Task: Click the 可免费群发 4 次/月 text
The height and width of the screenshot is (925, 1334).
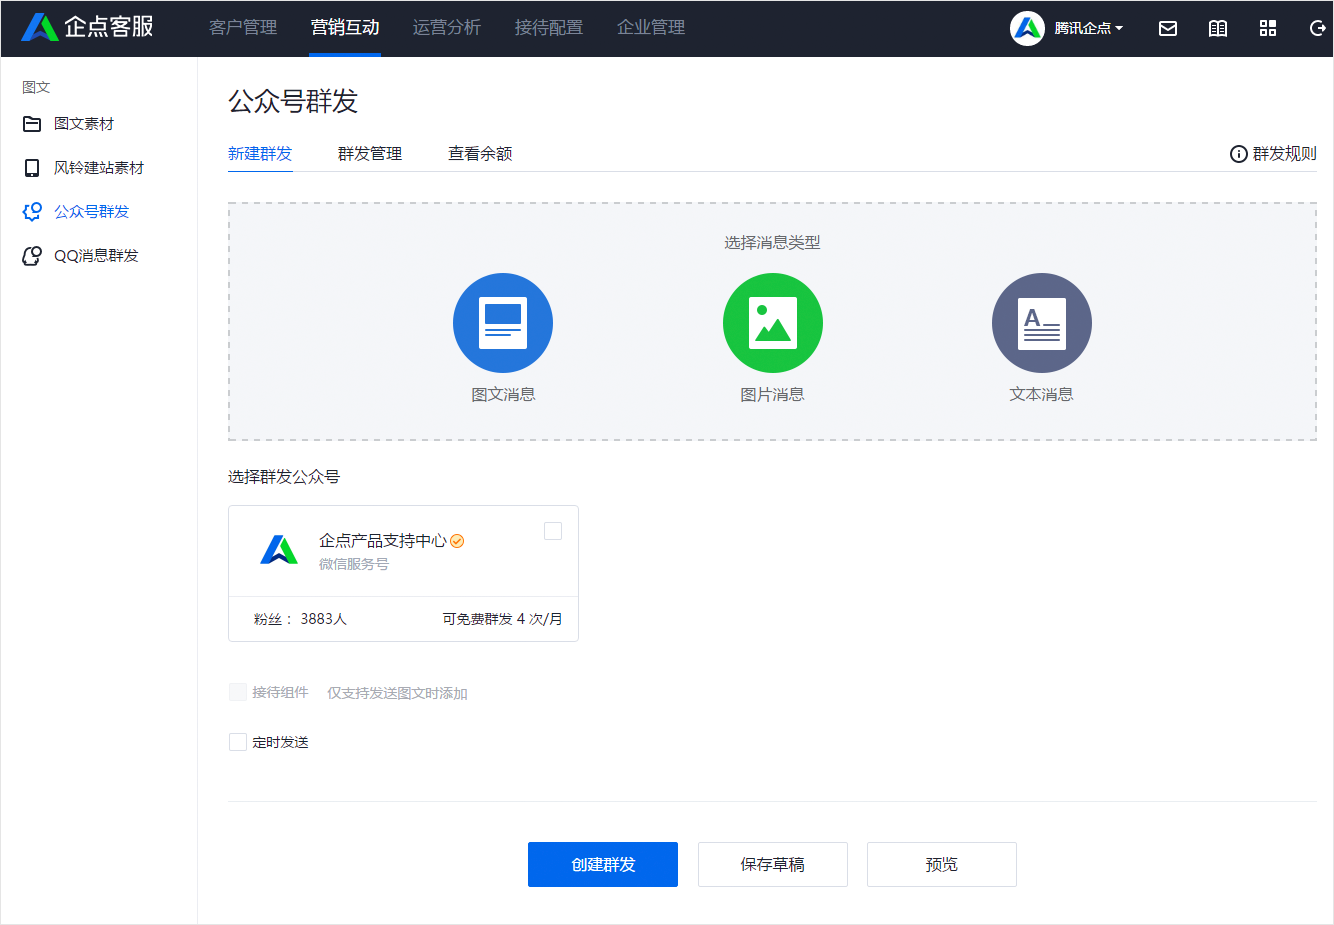Action: point(502,619)
